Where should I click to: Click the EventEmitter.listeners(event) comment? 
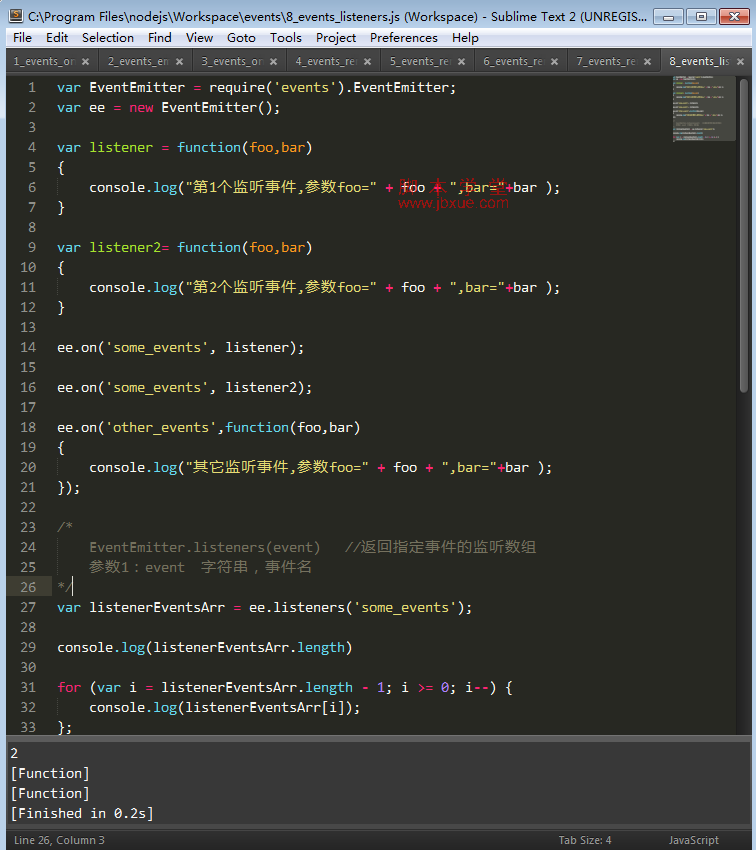pos(205,548)
